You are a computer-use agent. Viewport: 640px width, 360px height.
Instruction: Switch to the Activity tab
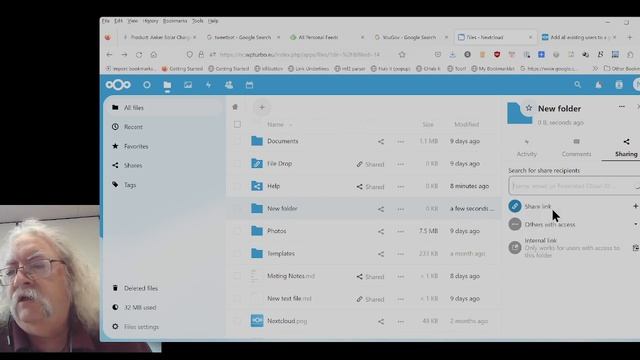coord(527,148)
